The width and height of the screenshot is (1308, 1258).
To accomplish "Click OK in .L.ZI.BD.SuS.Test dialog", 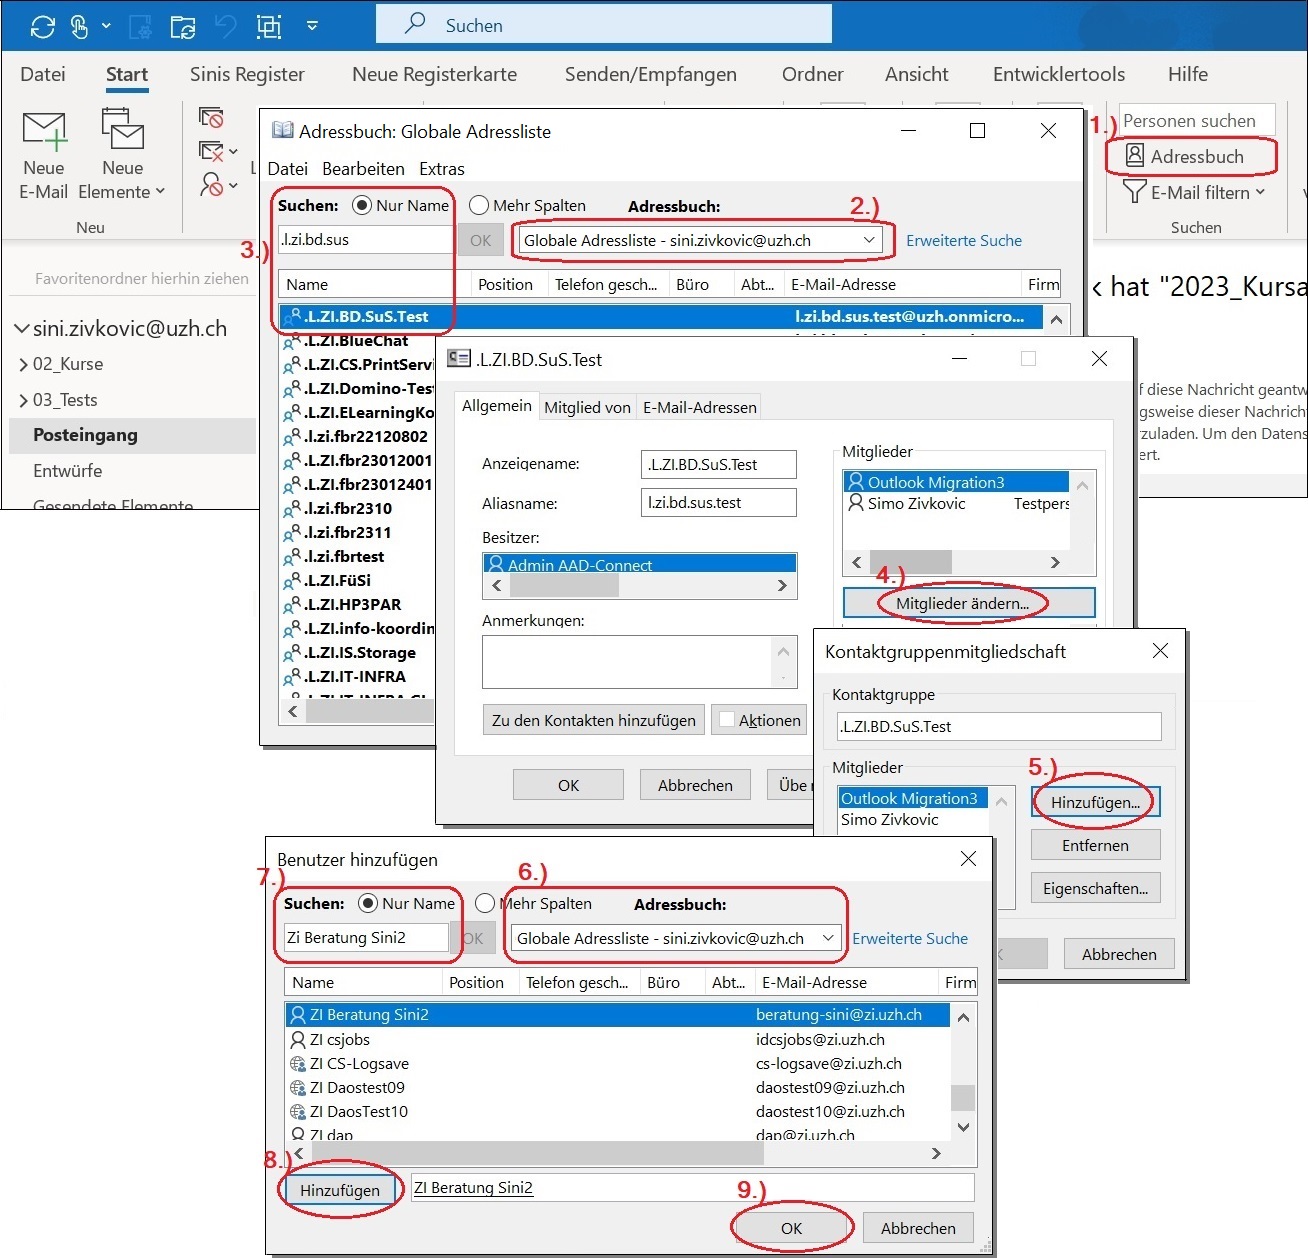I will (568, 785).
